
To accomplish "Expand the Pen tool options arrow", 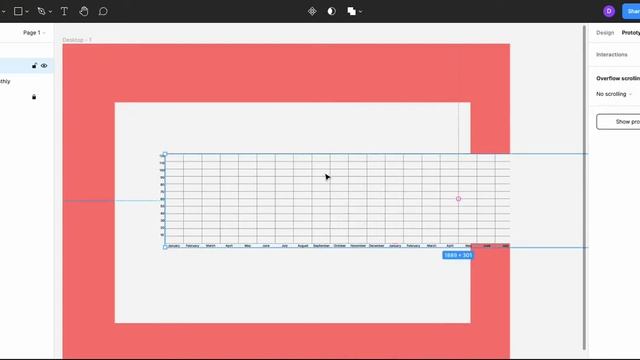I will coord(50,12).
